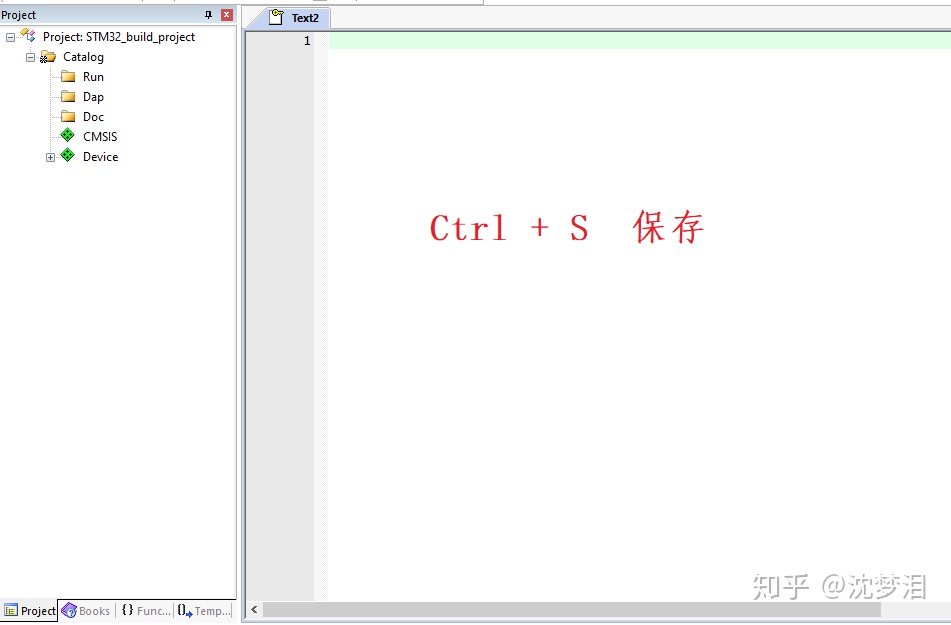Click the CMSIS green diamond icon
Image resolution: width=951 pixels, height=625 pixels.
[x=66, y=136]
